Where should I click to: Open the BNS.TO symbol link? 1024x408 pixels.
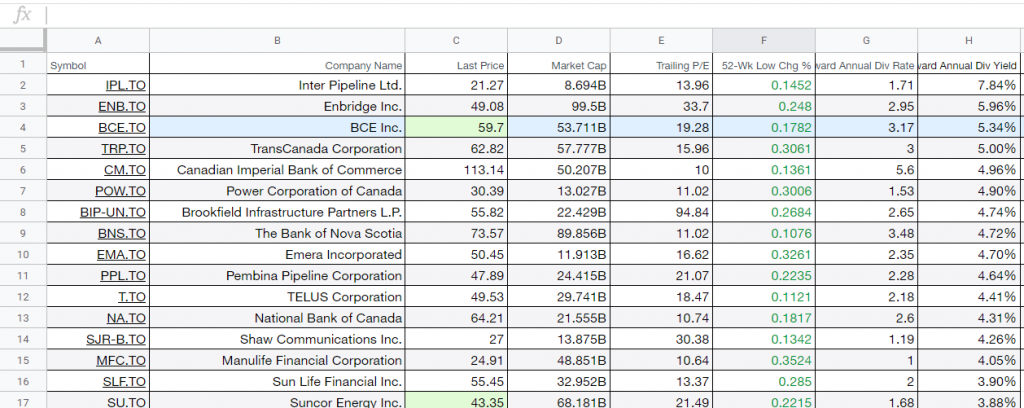(122, 234)
